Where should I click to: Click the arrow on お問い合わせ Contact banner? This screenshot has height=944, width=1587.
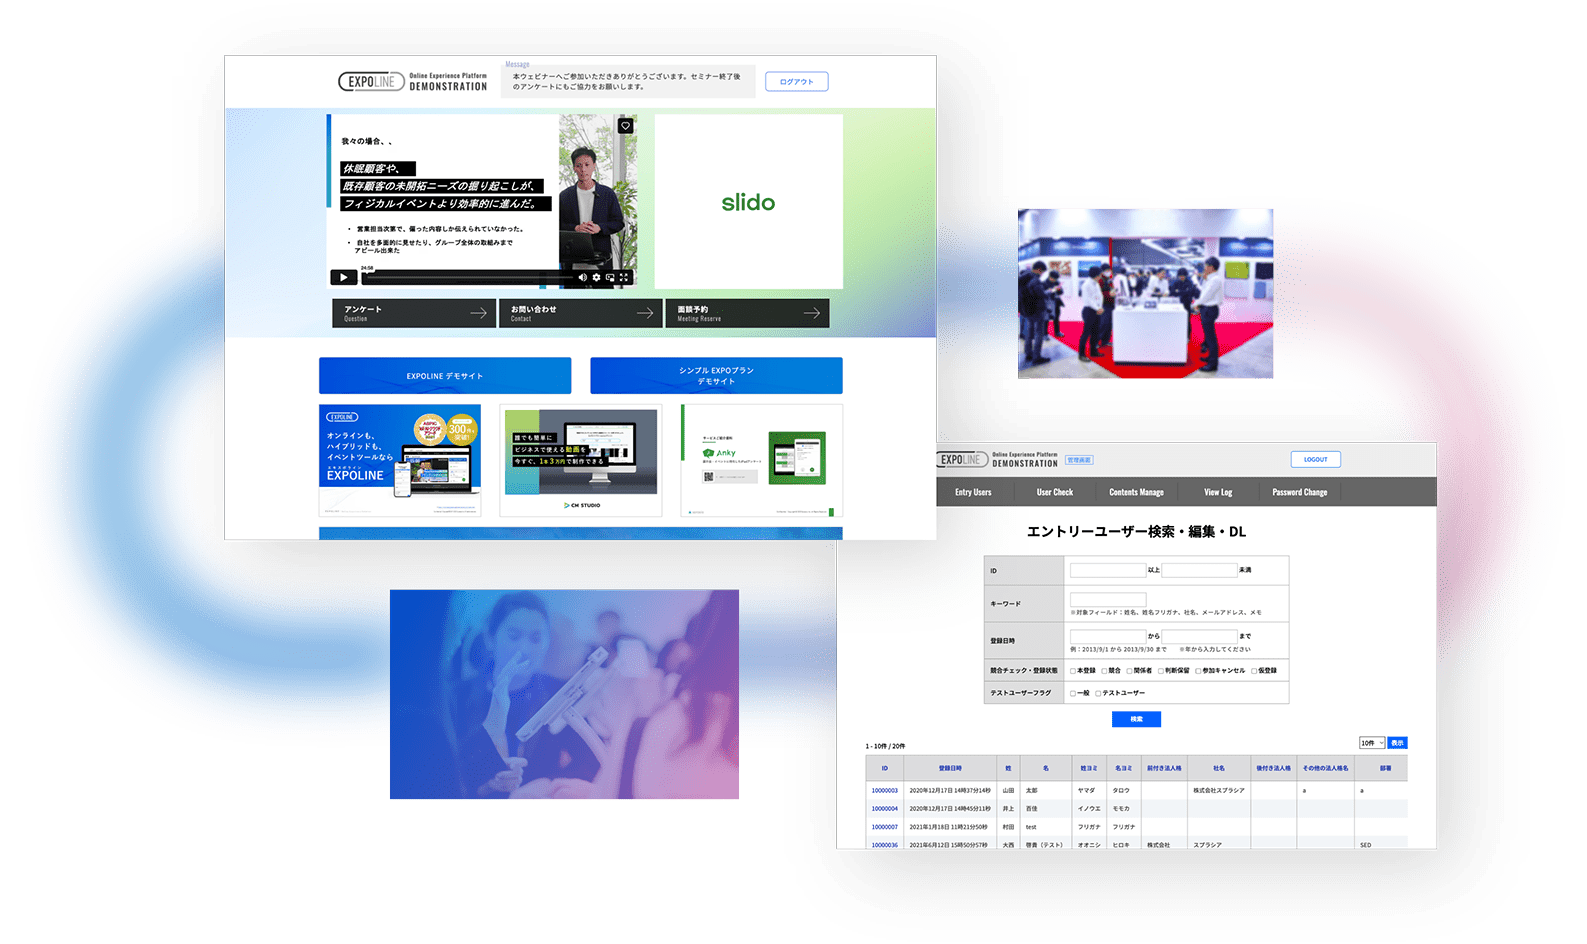pyautogui.click(x=645, y=313)
